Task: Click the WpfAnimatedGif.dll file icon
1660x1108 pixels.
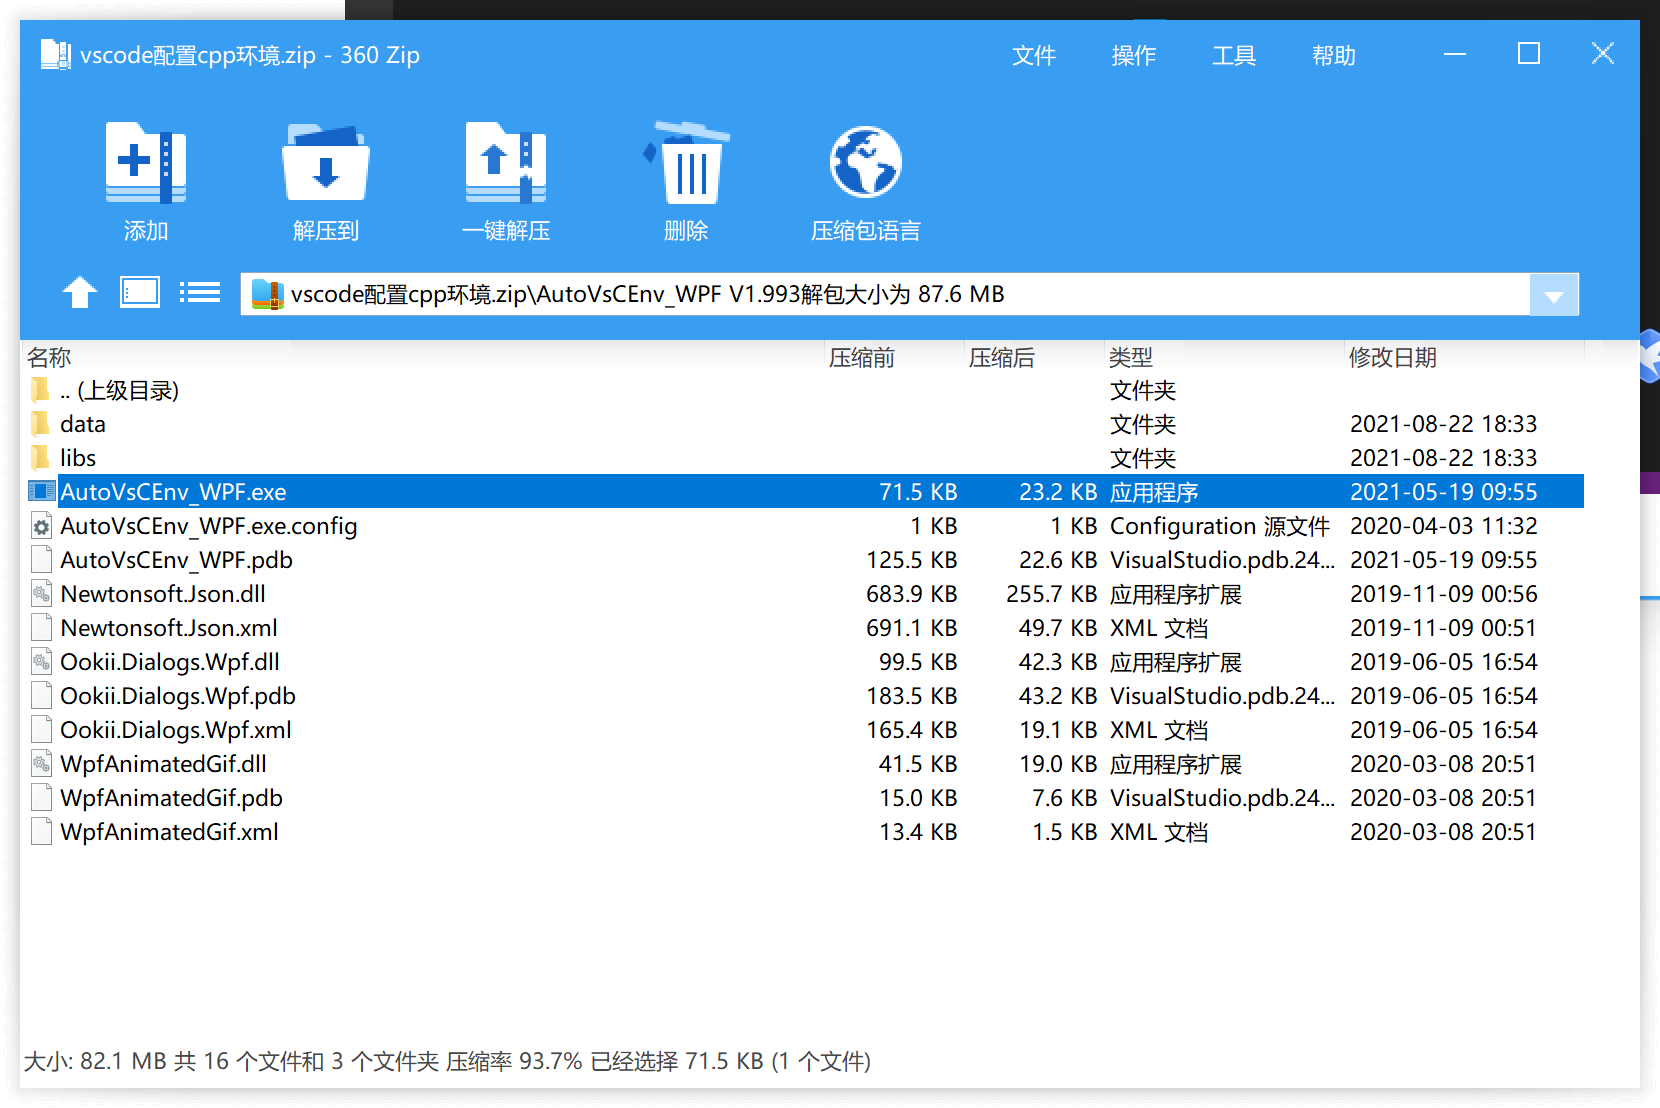Action: pos(41,764)
